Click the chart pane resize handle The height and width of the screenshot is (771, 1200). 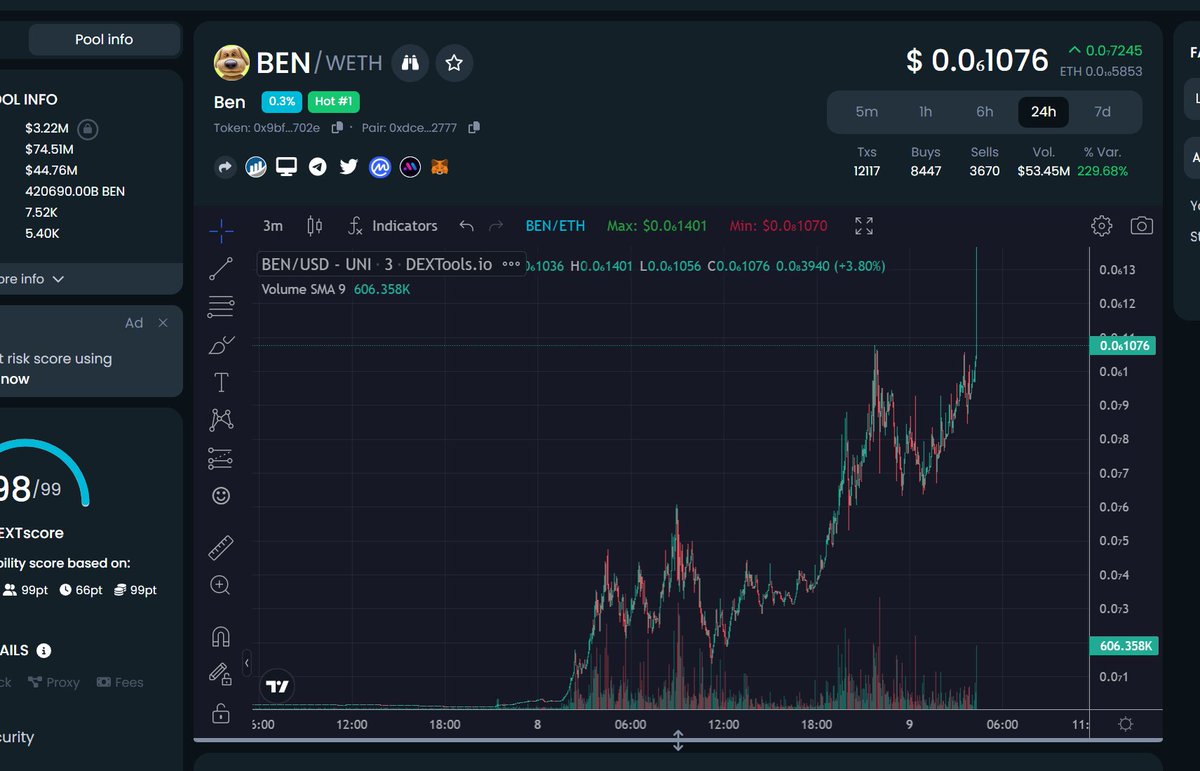678,741
